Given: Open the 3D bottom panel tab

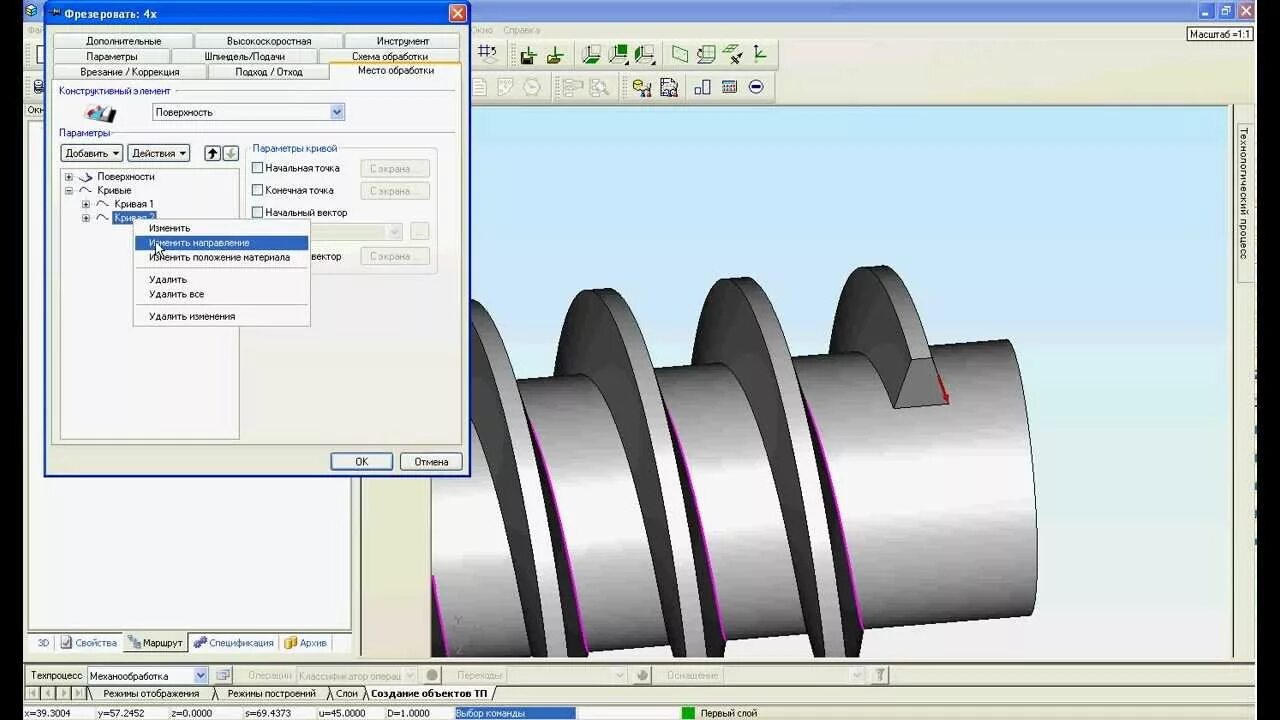Looking at the screenshot, I should (43, 643).
